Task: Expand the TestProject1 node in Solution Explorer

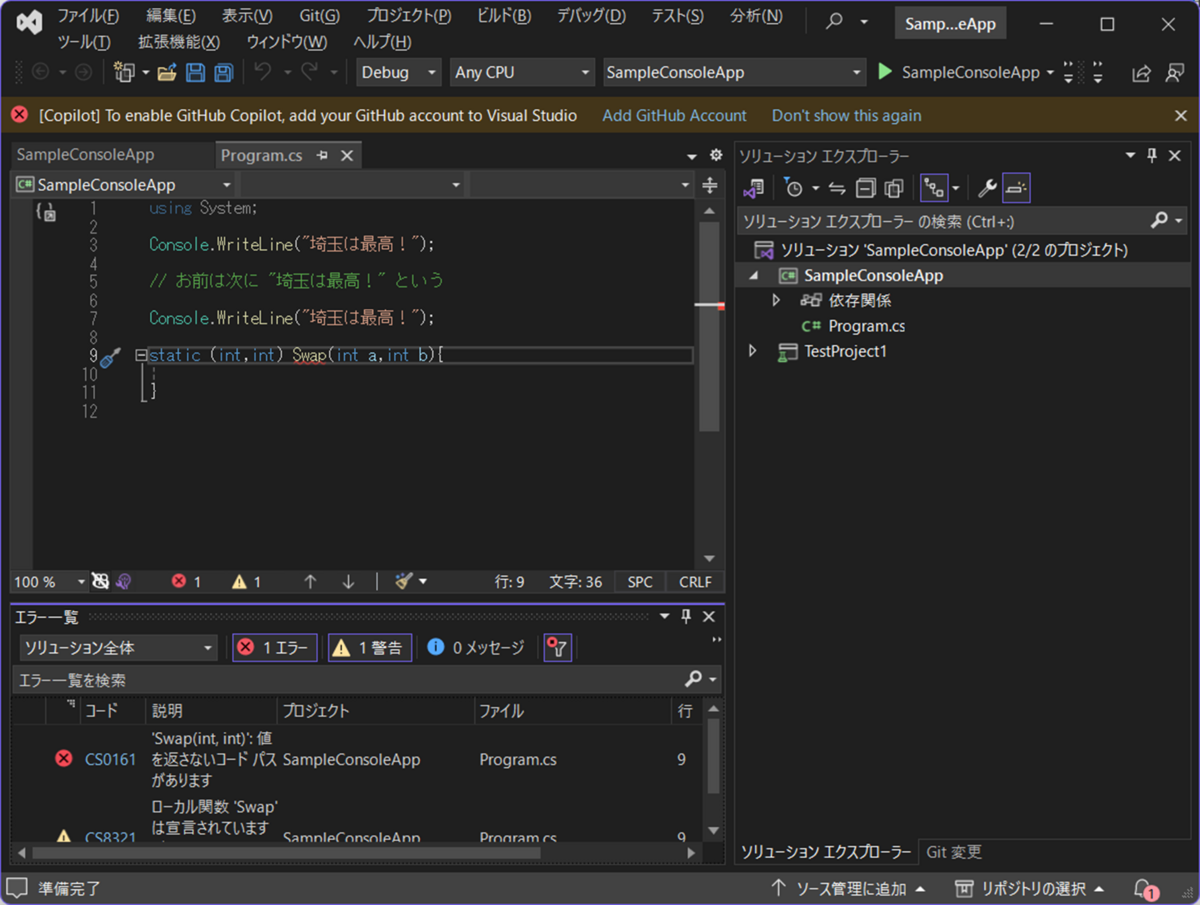Action: point(752,352)
